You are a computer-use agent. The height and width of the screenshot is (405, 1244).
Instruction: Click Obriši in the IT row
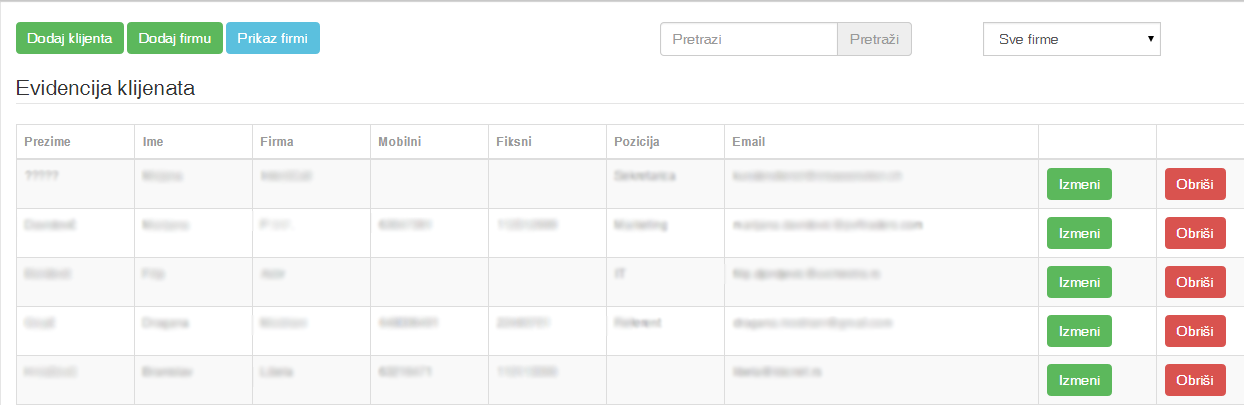[1195, 282]
